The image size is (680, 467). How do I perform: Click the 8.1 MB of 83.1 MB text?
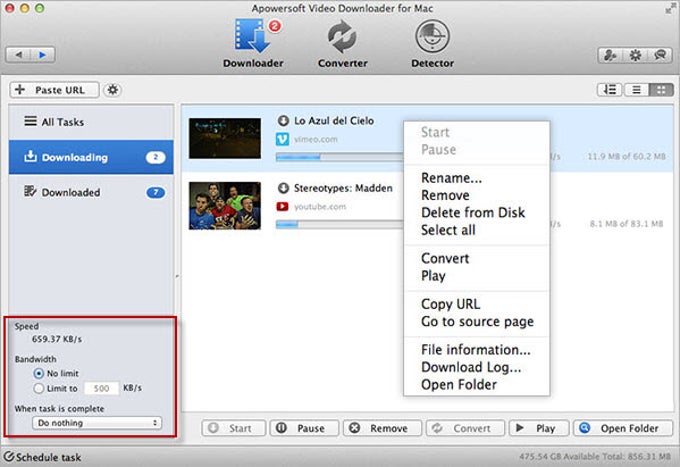pyautogui.click(x=626, y=224)
